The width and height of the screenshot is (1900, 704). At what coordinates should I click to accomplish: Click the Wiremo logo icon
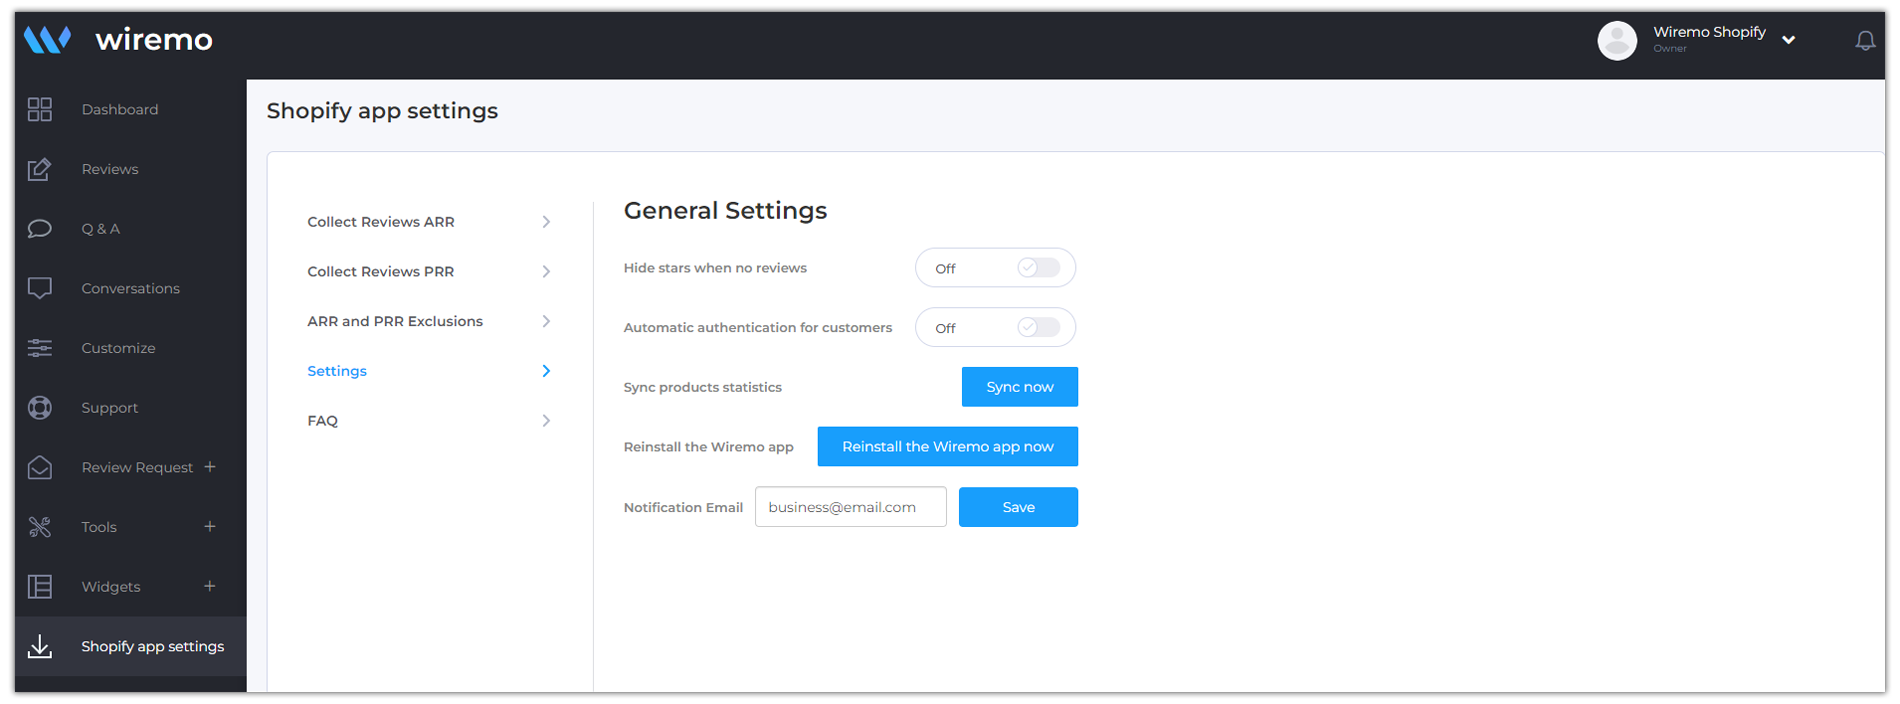click(47, 40)
